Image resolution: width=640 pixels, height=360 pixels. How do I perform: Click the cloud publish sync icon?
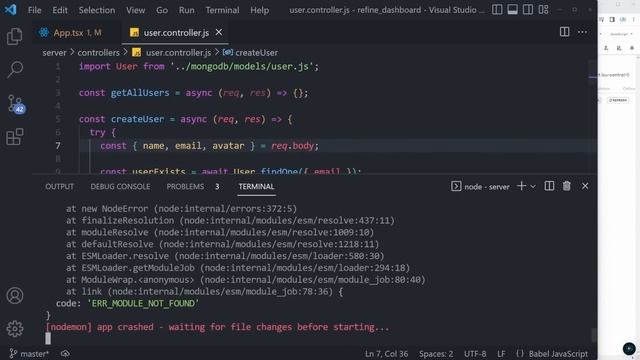pyautogui.click(x=65, y=353)
